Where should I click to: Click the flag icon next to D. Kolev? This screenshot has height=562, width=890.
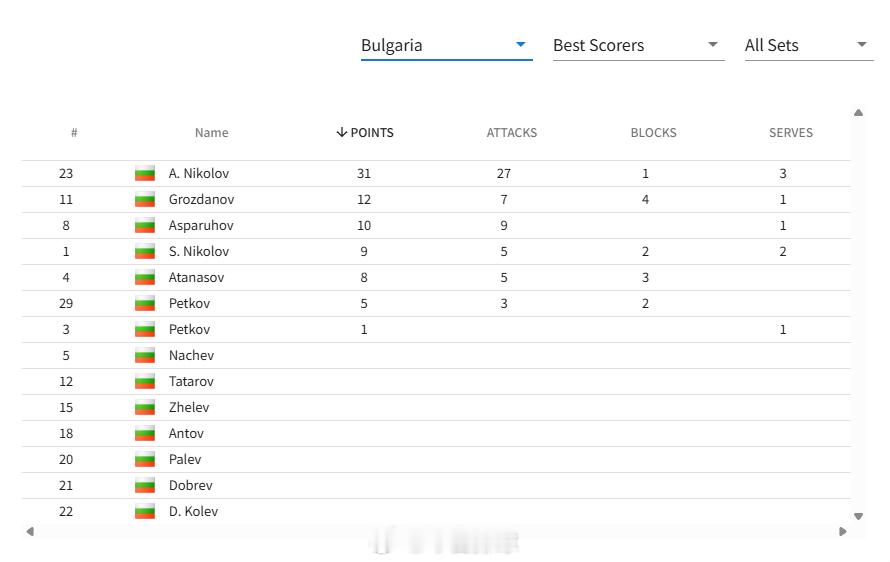(145, 511)
